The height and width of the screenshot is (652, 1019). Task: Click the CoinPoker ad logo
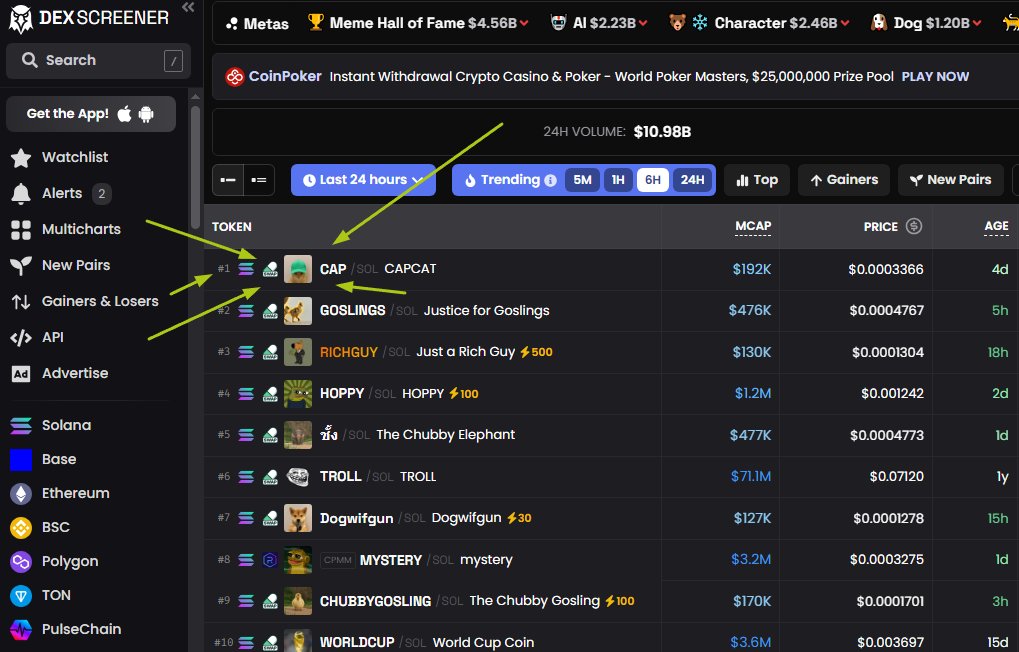coord(234,77)
